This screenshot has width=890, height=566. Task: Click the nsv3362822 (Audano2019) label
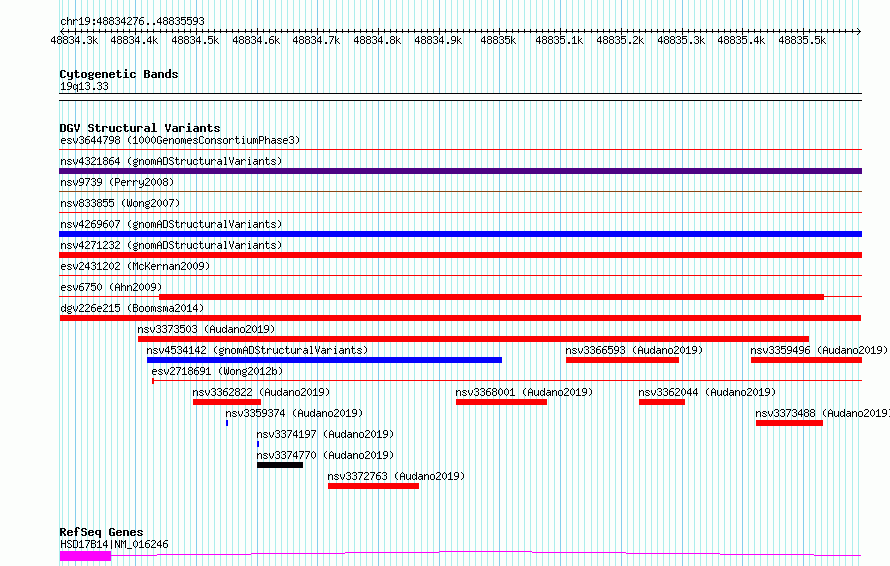pos(261,392)
